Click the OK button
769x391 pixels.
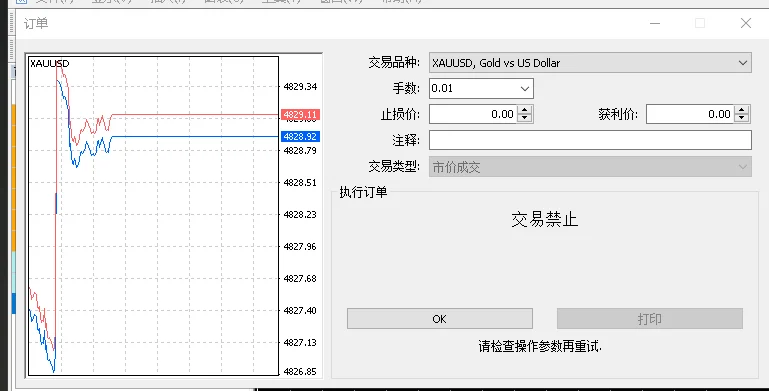tap(439, 319)
